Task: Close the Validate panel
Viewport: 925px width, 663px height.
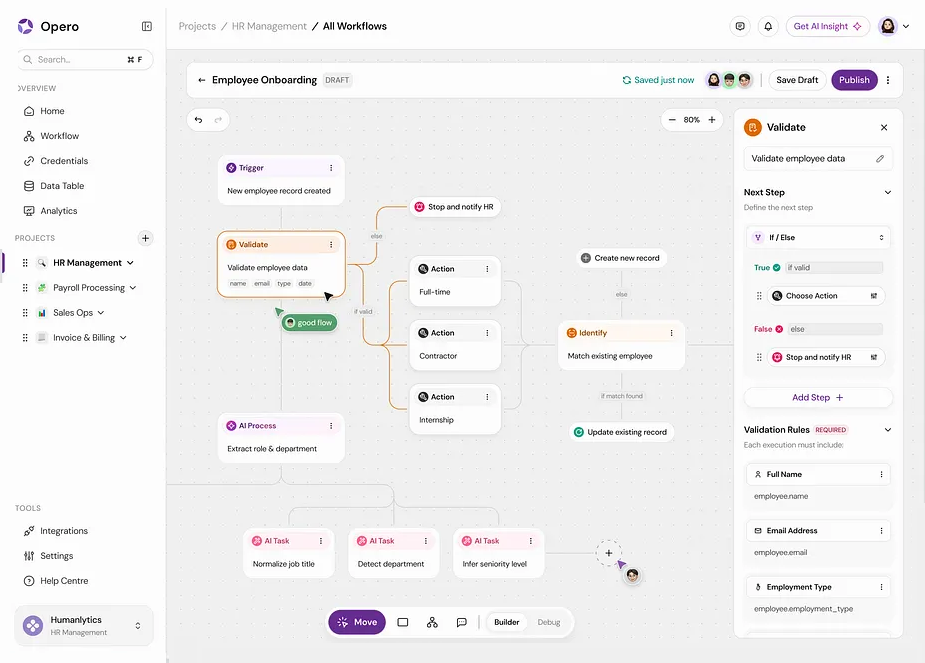Action: coord(884,127)
